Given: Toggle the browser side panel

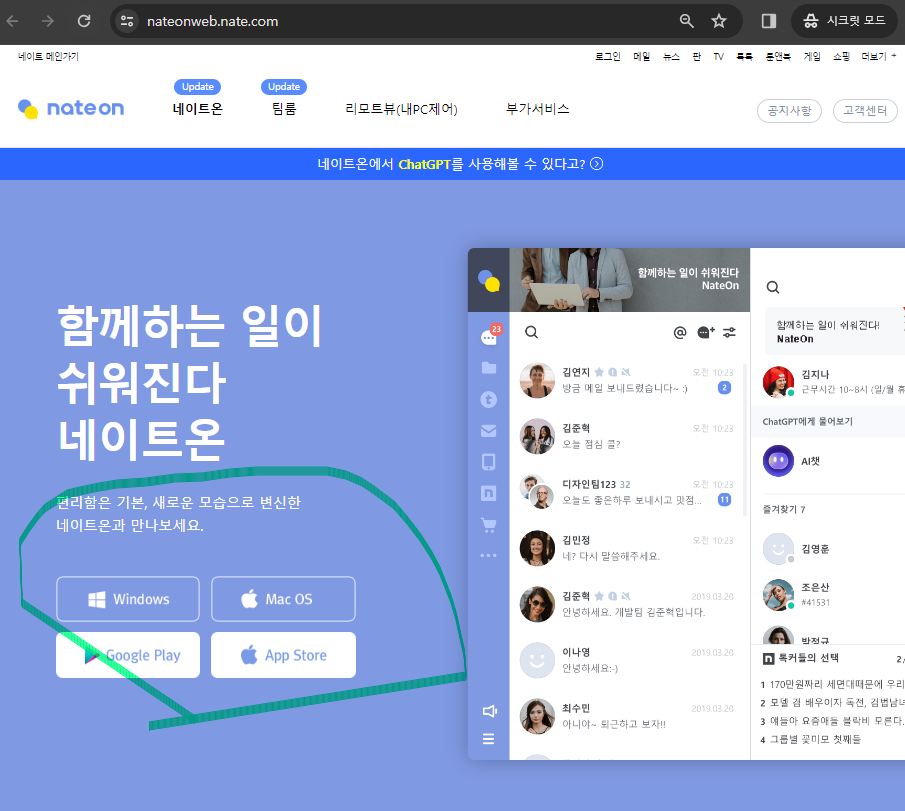Looking at the screenshot, I should (769, 20).
